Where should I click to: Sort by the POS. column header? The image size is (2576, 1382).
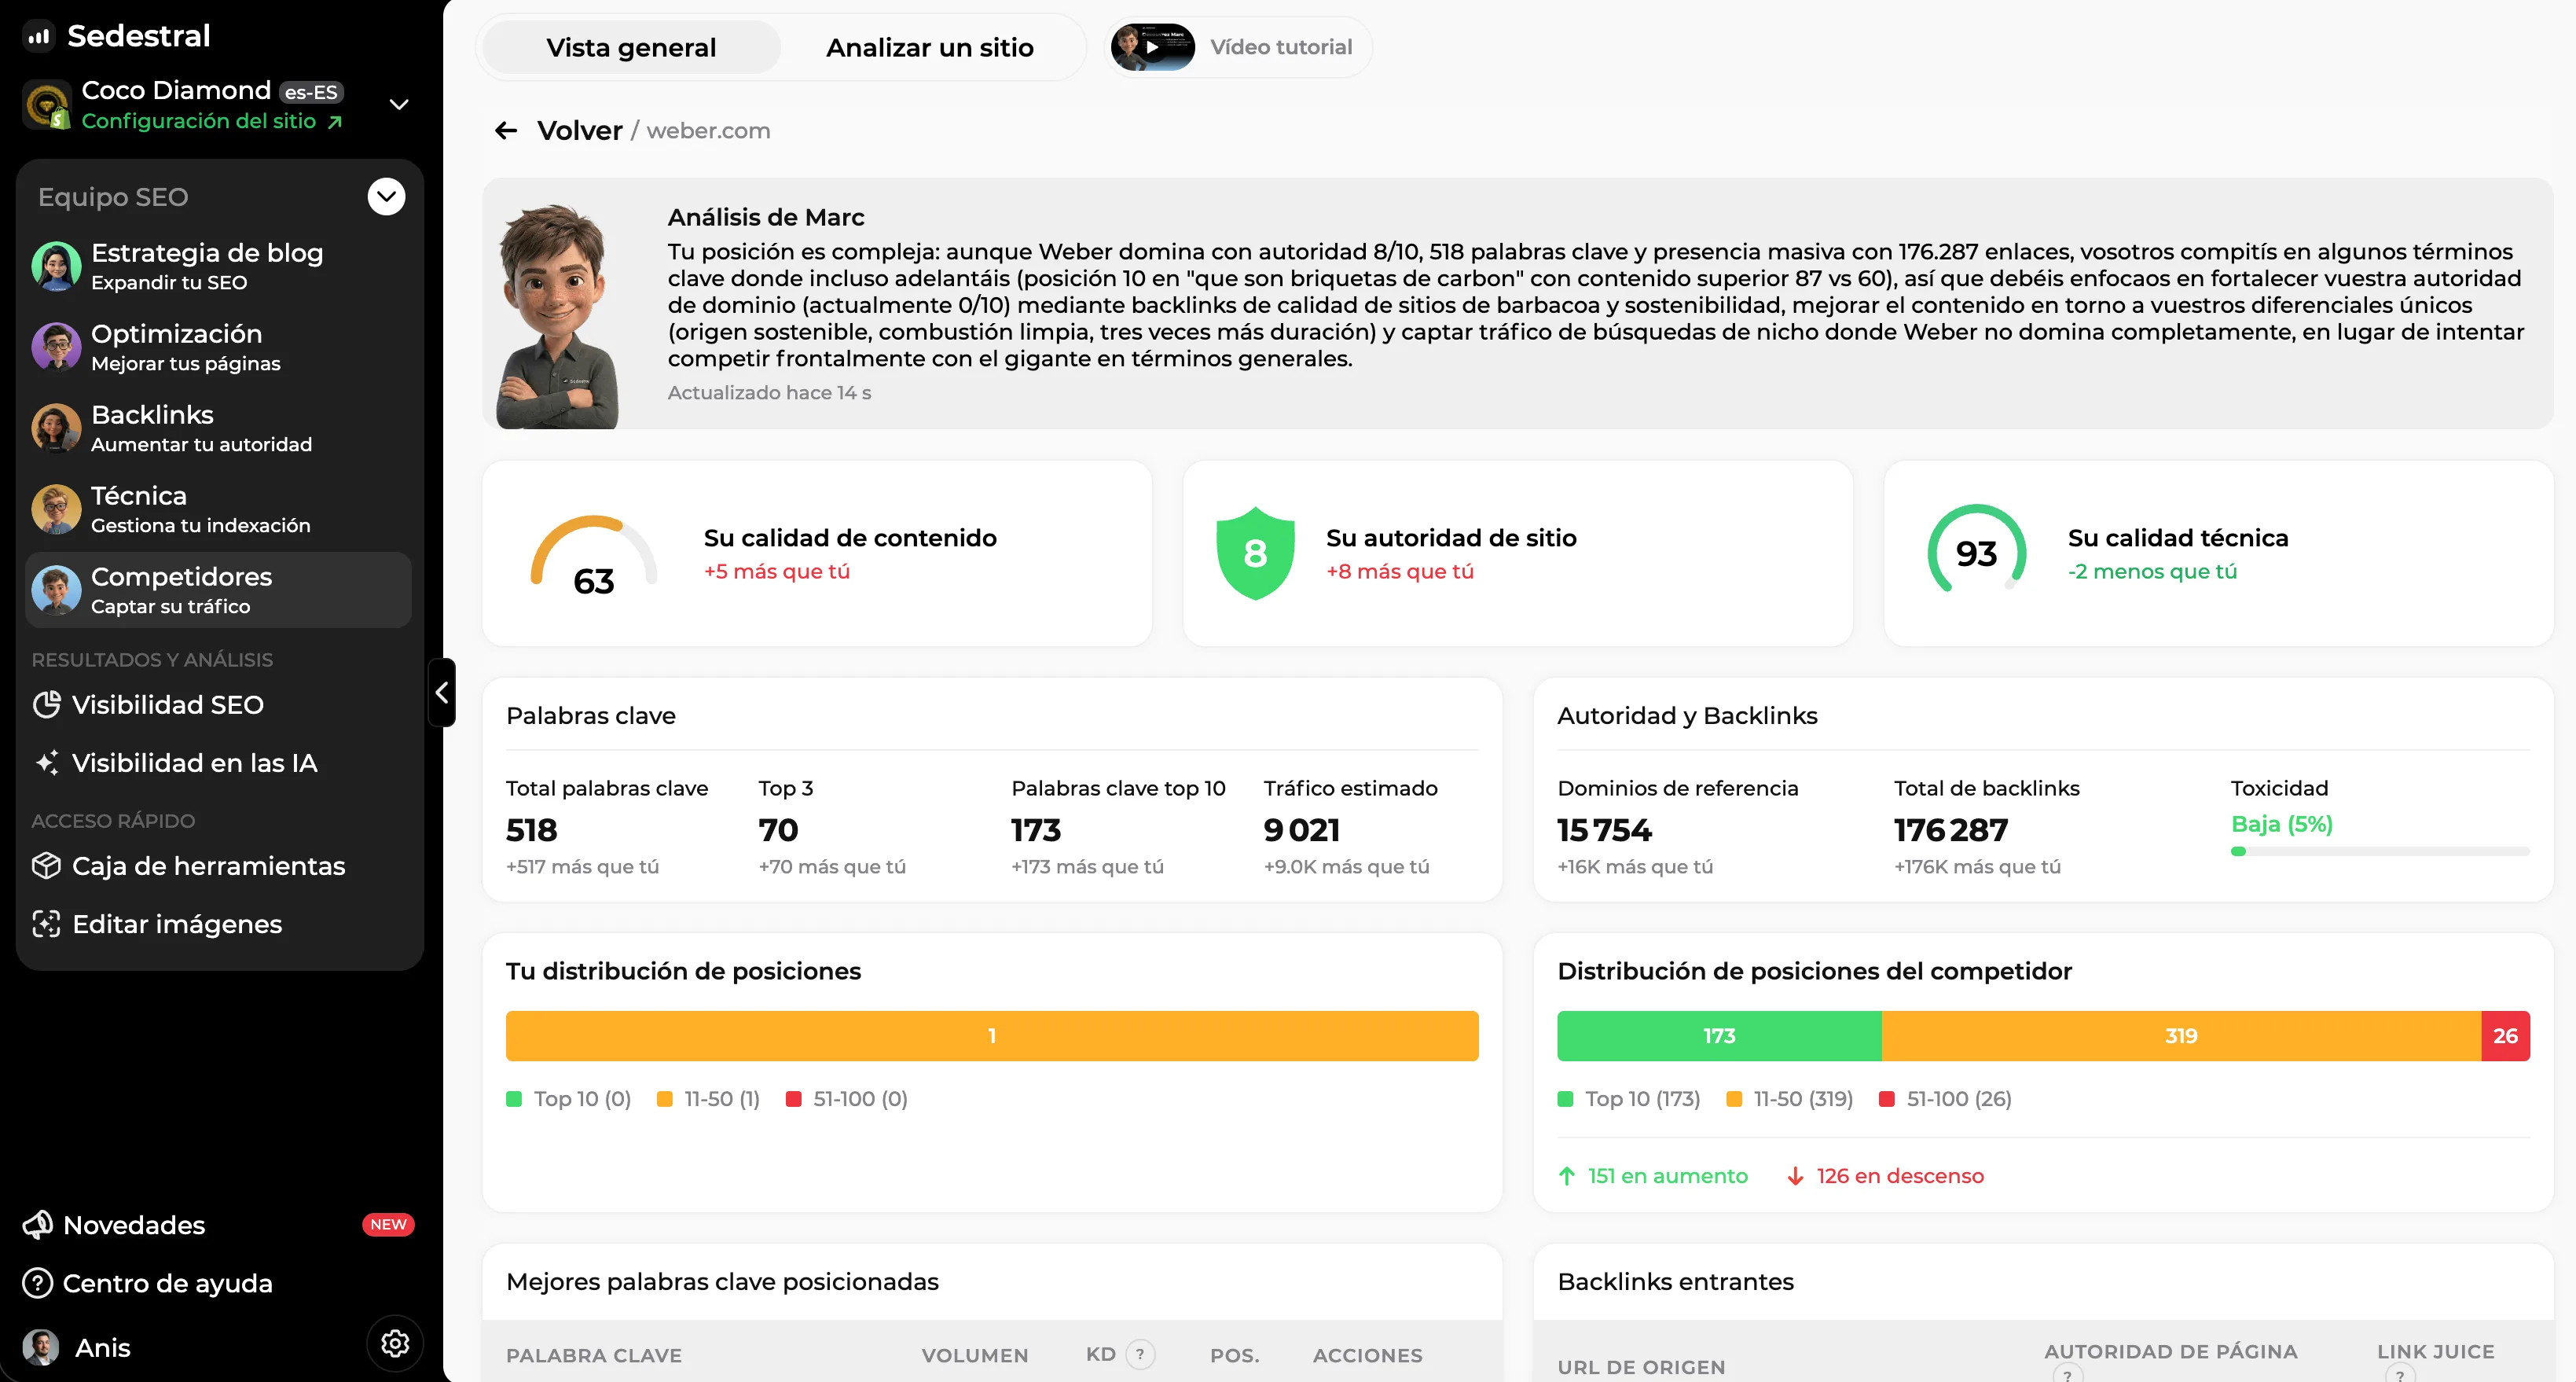click(x=1235, y=1356)
